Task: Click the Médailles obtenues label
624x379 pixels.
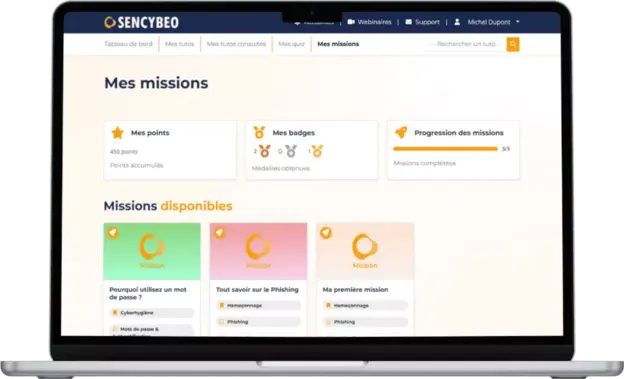Action: (281, 168)
